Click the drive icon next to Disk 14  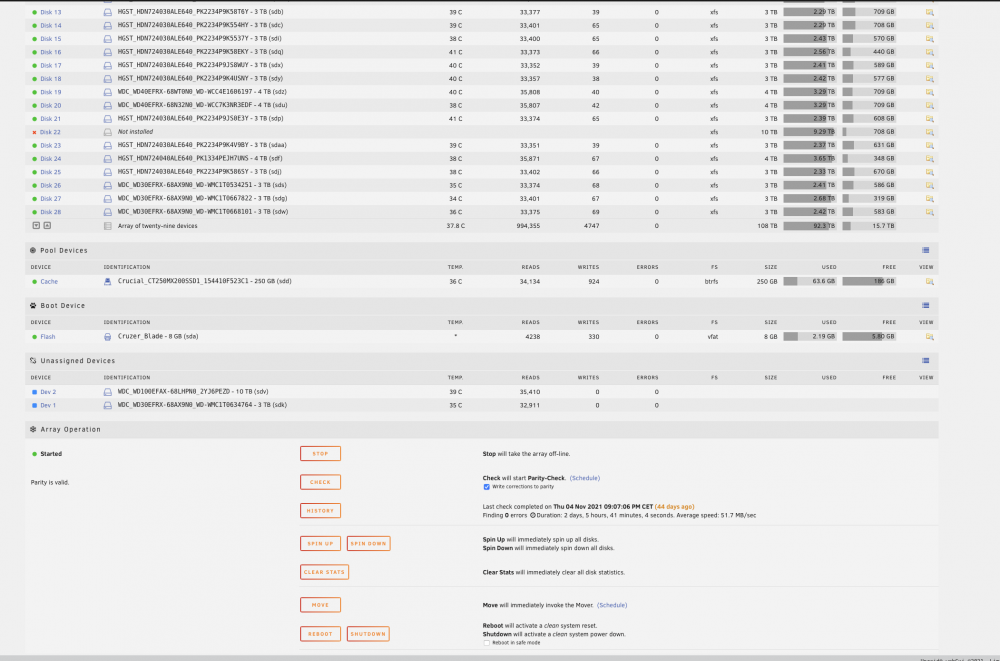coord(108,26)
